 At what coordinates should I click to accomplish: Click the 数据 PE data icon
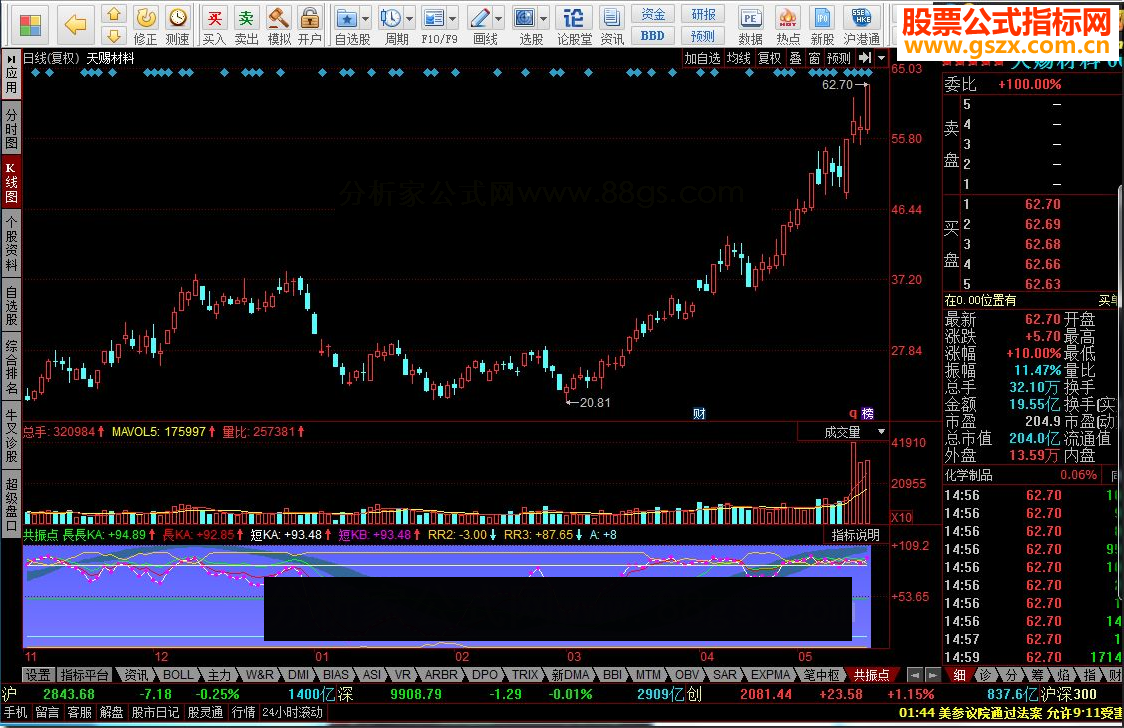[750, 25]
